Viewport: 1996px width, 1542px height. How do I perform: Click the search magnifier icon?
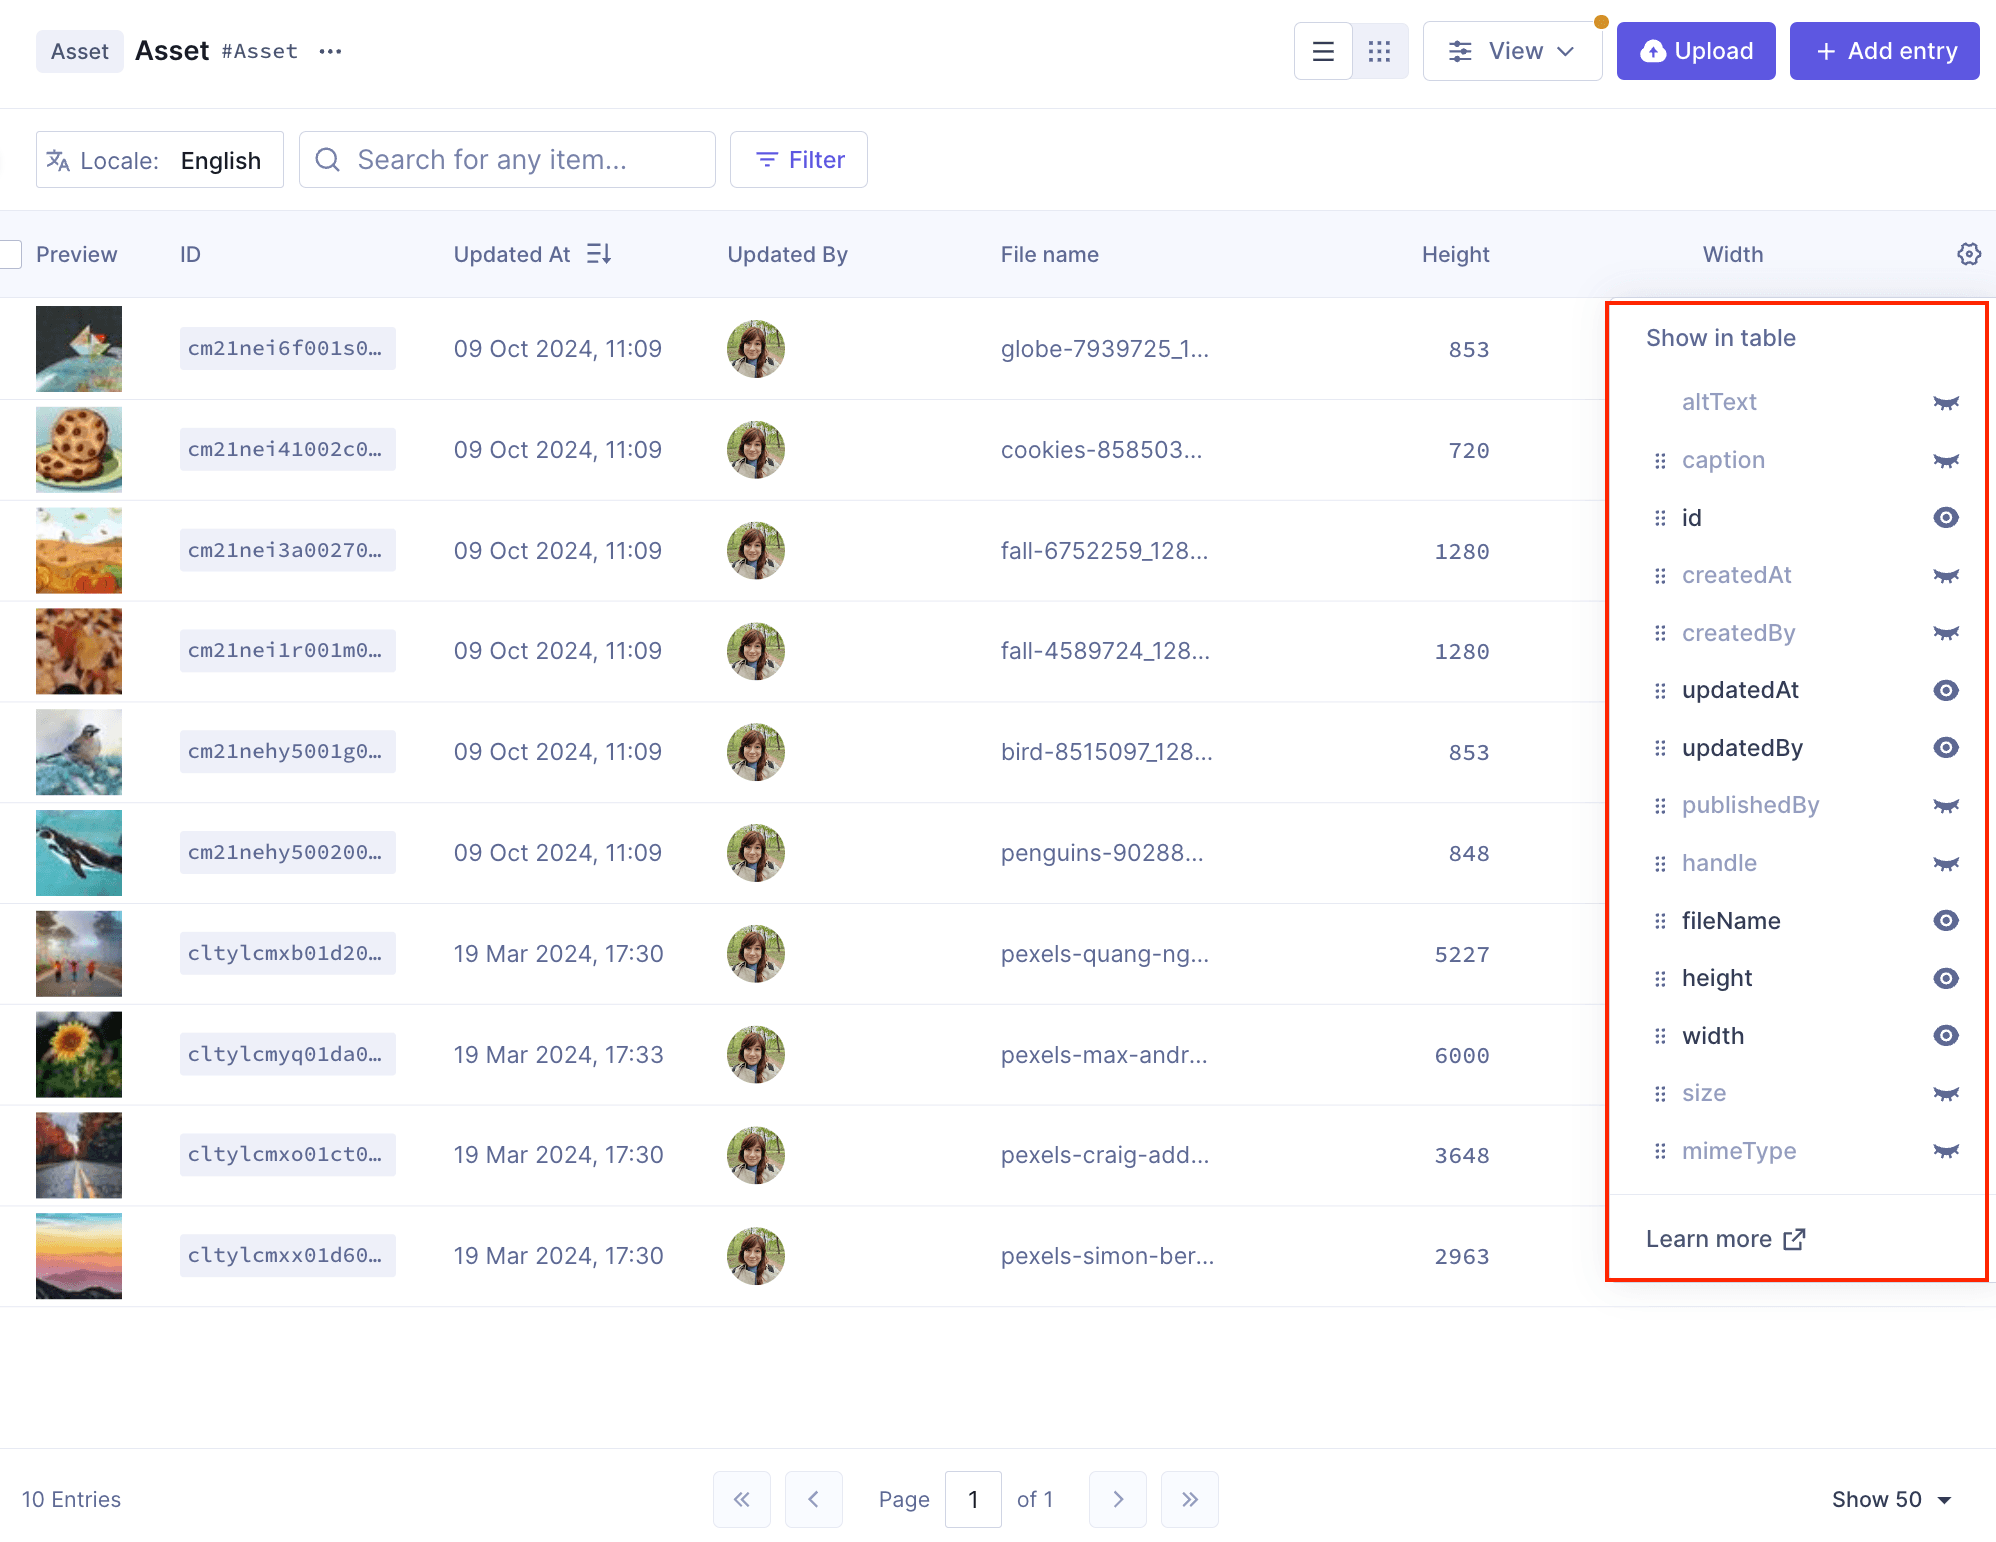(327, 159)
